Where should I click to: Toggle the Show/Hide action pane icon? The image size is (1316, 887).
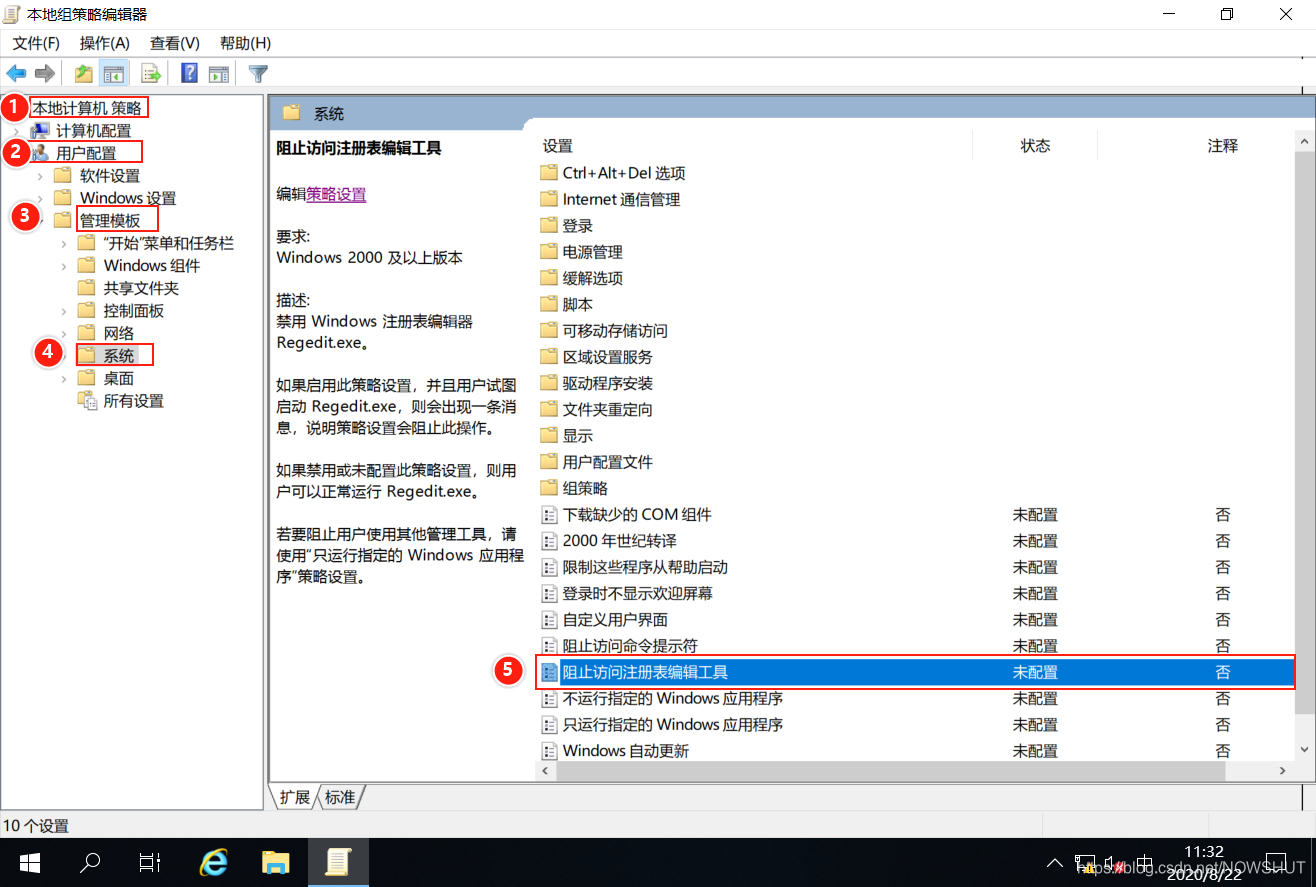(x=218, y=73)
